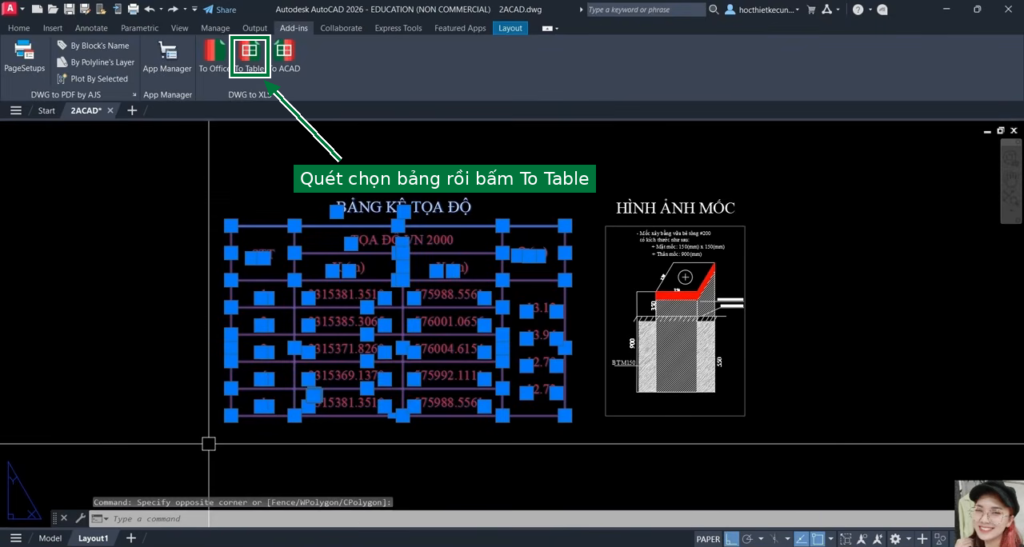Screen dimensions: 1024x547
Task: Toggle Object snap in status bar
Action: pyautogui.click(x=818, y=539)
